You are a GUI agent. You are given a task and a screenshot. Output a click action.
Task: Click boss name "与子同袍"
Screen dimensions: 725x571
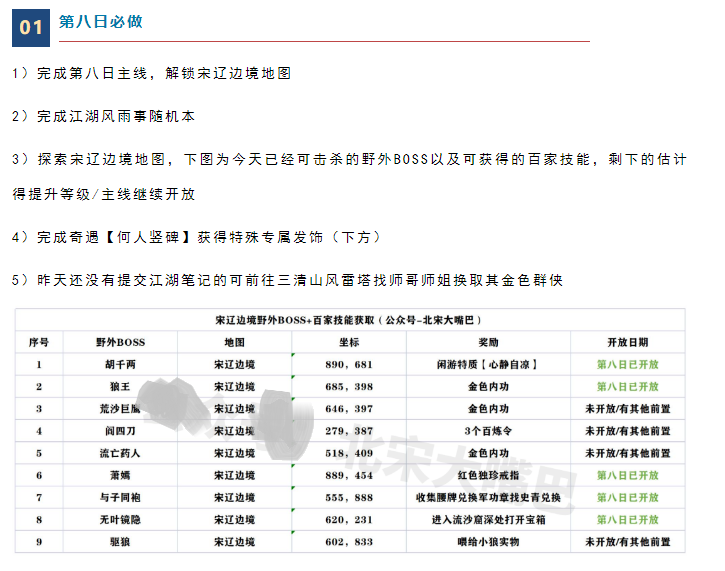point(120,497)
